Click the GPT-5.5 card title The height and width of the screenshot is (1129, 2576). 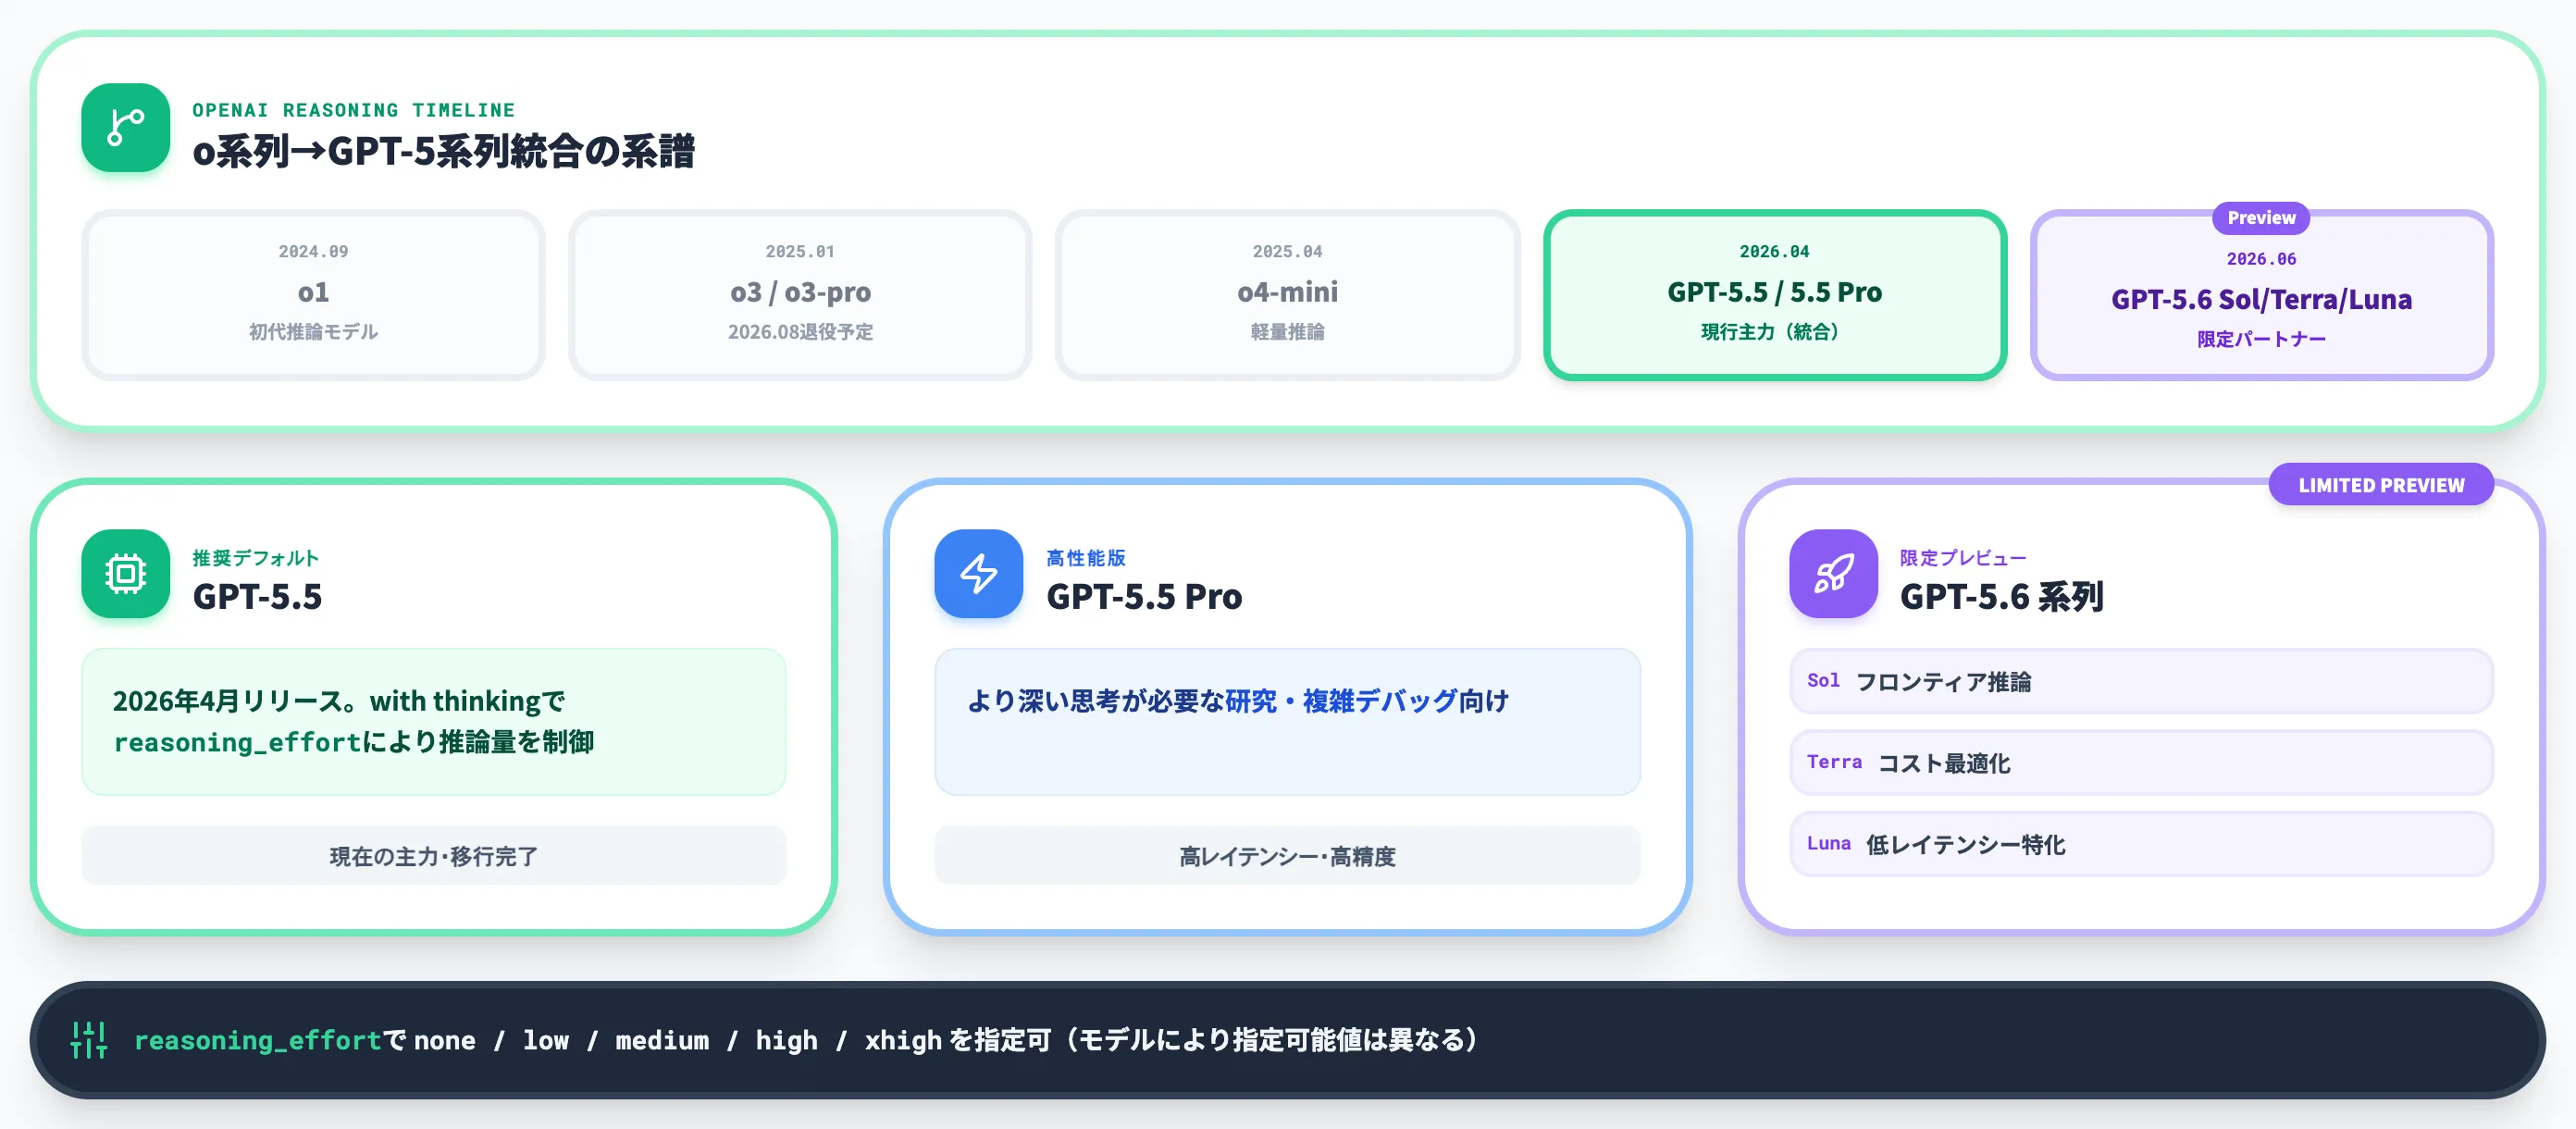[257, 597]
